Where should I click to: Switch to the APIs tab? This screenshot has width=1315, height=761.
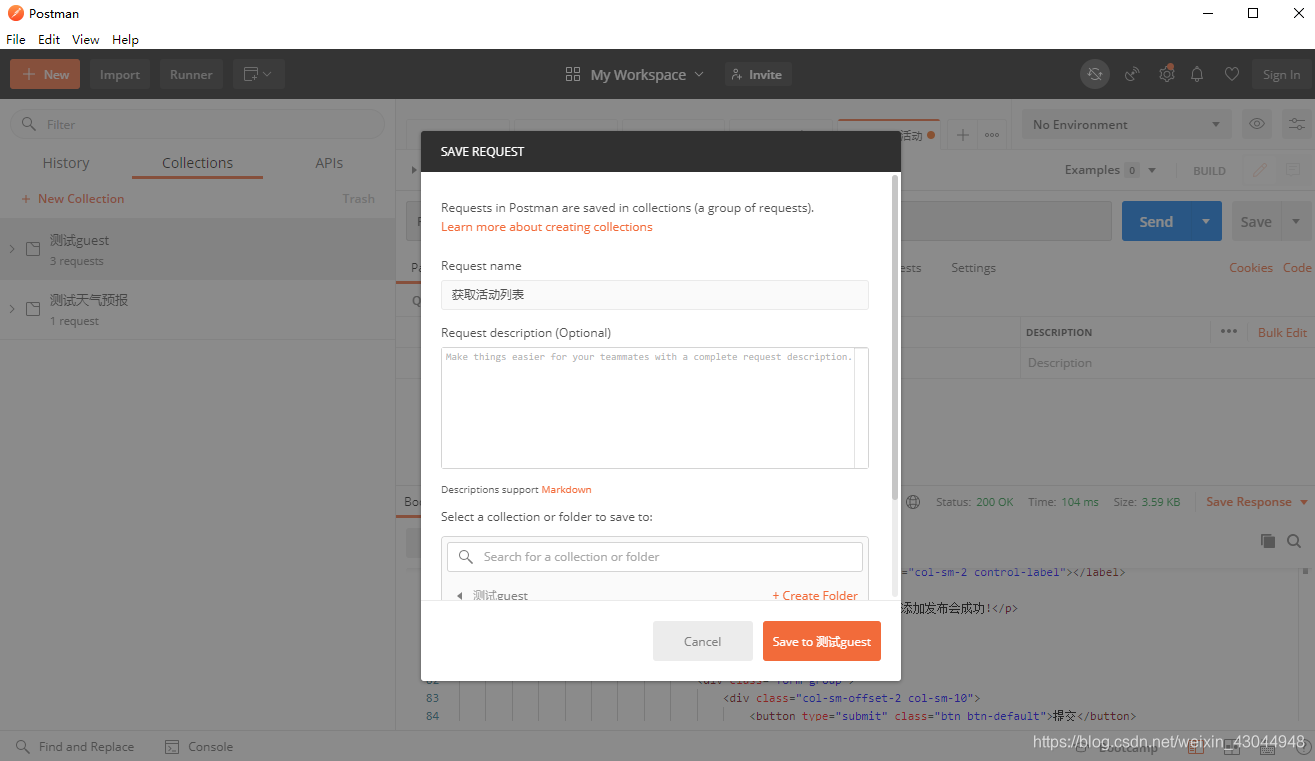329,163
